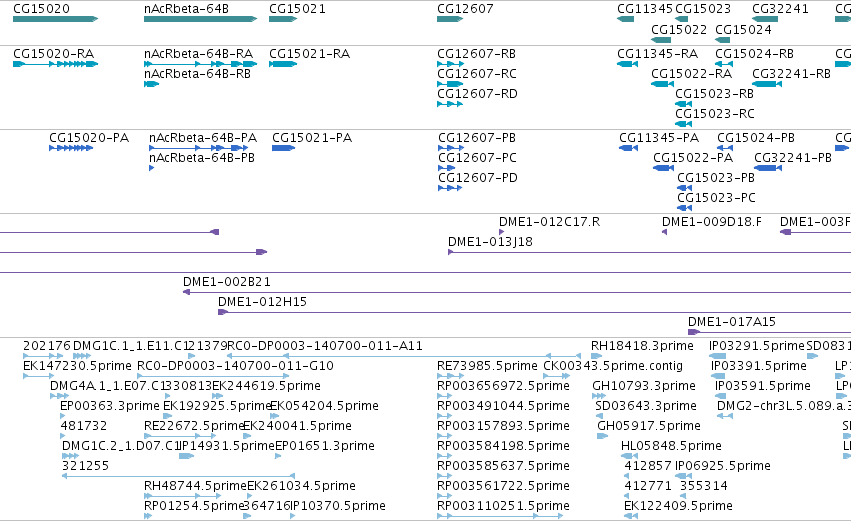This screenshot has width=851, height=521.
Task: Select the EK261034.5prime EST
Action: (x=250, y=497)
